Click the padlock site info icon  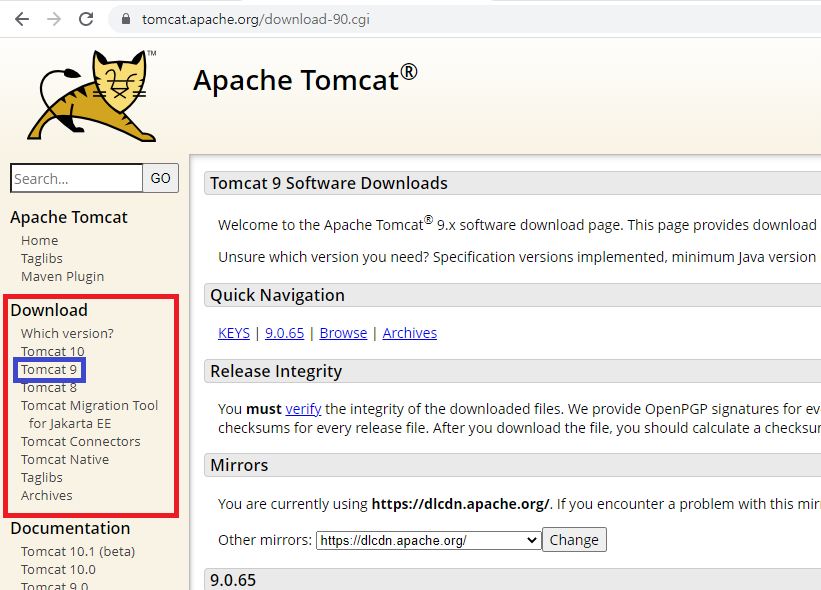coord(126,19)
